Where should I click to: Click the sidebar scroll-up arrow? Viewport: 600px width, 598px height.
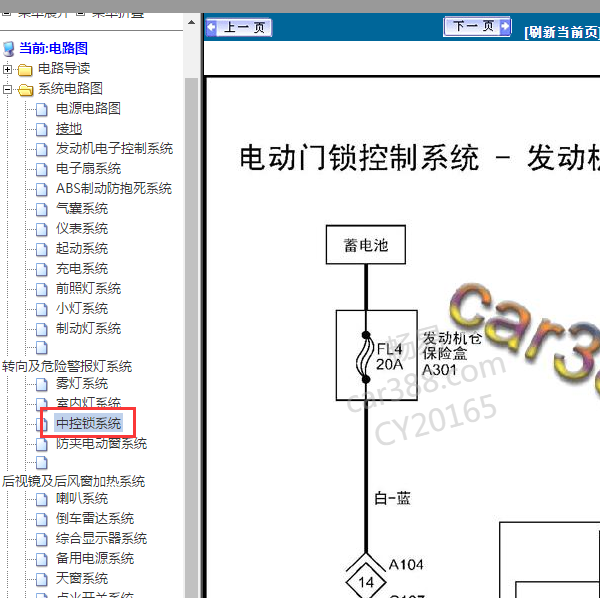pos(191,23)
